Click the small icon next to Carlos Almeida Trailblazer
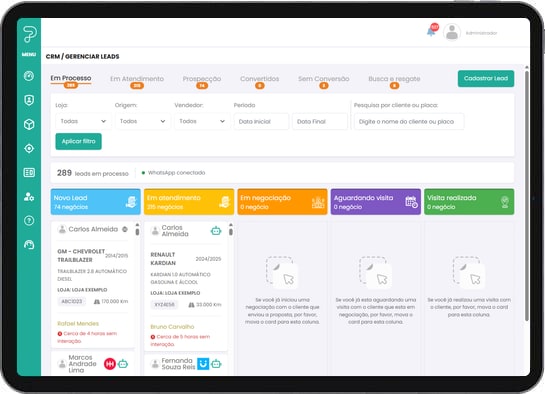 (x=125, y=229)
